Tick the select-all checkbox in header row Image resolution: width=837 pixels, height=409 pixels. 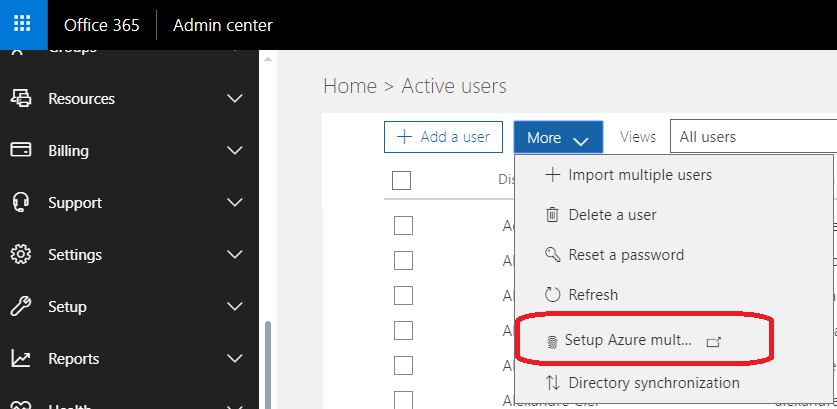[402, 180]
